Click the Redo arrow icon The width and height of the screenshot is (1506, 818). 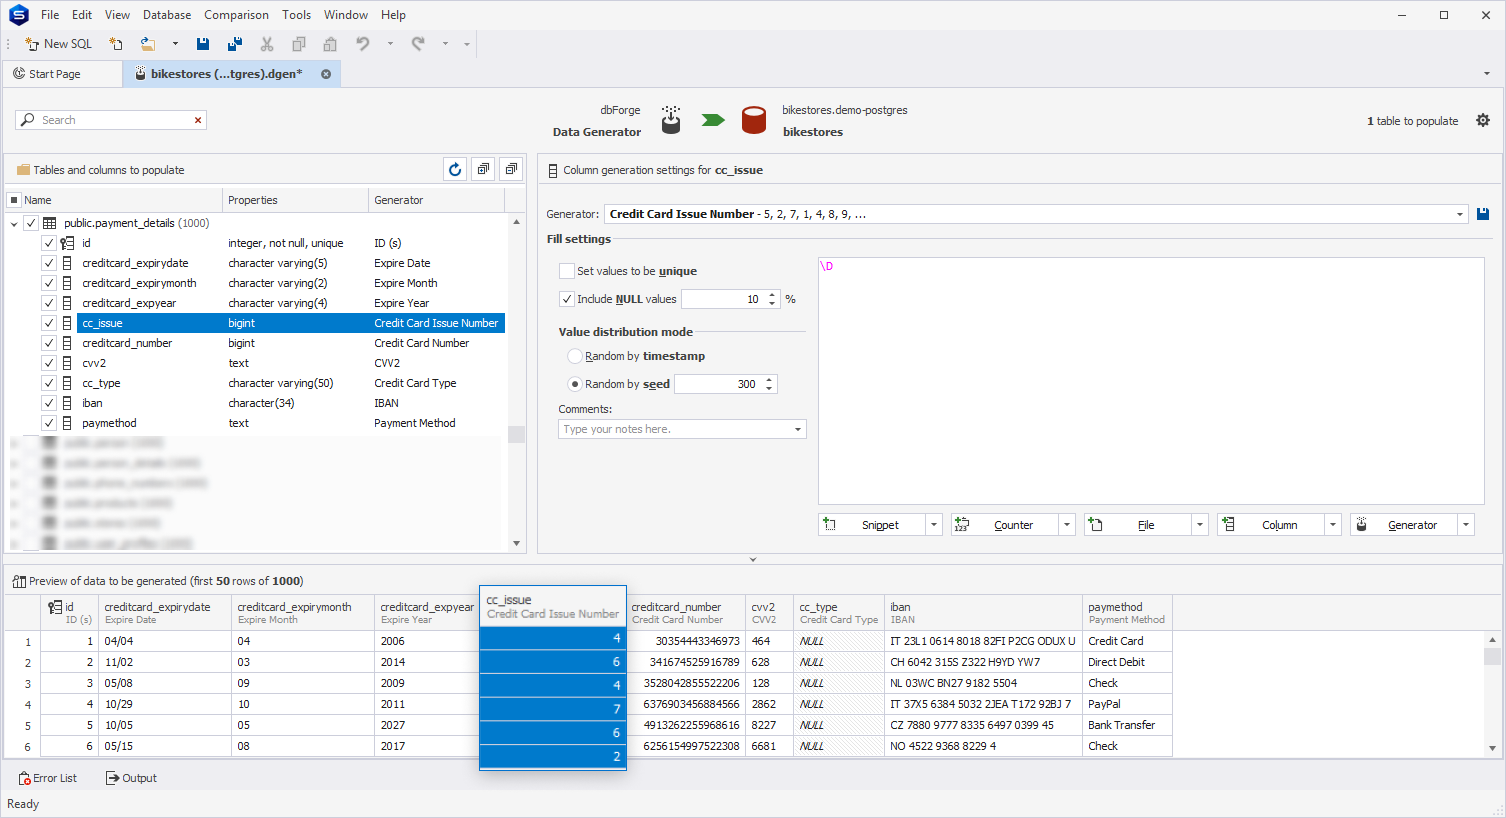point(418,44)
